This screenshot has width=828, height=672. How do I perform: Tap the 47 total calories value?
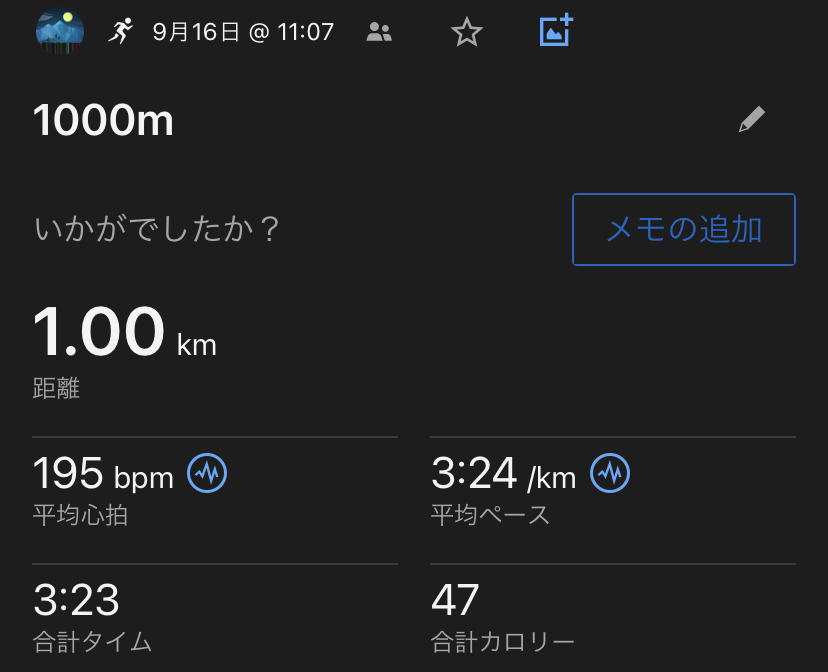coord(455,601)
